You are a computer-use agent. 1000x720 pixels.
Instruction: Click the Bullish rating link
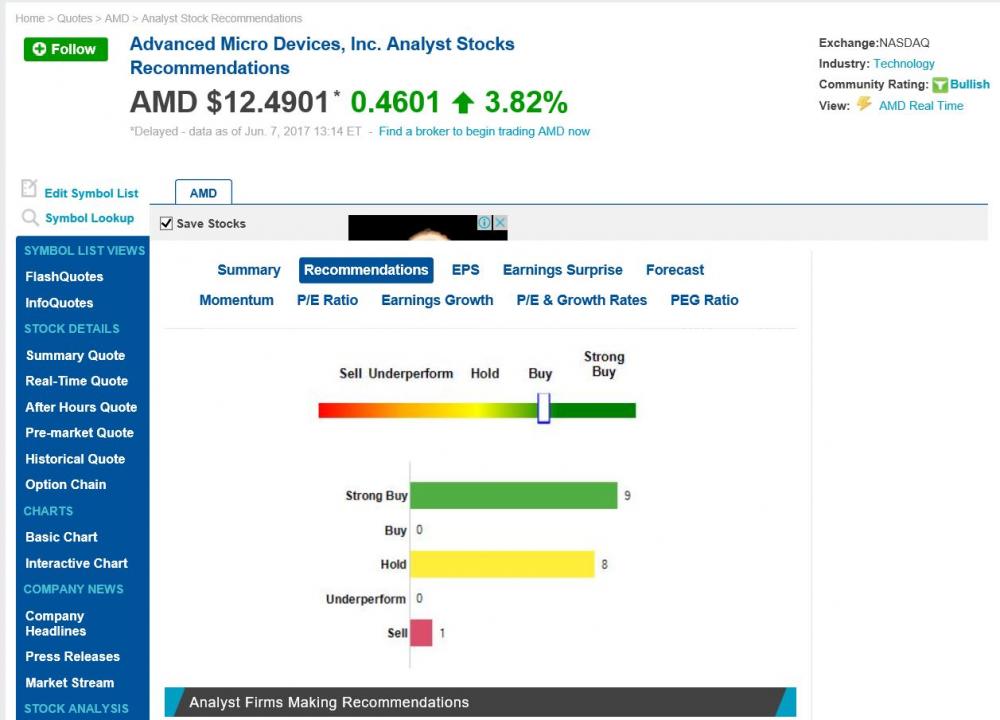pyautogui.click(x=969, y=84)
